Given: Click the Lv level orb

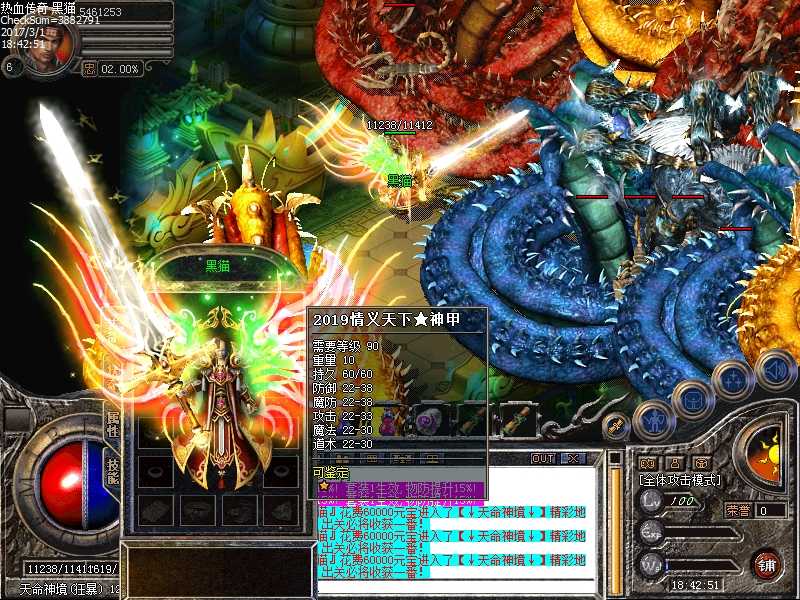Looking at the screenshot, I should click(x=652, y=500).
